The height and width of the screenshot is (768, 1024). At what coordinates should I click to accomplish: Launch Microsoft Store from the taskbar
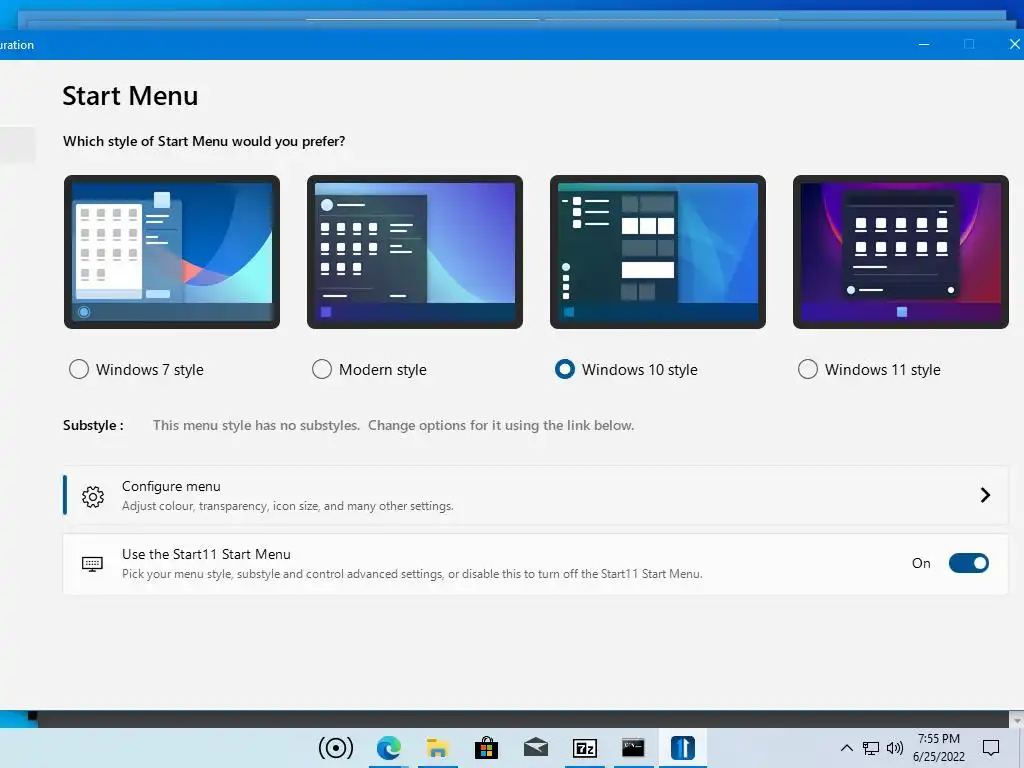(x=487, y=748)
